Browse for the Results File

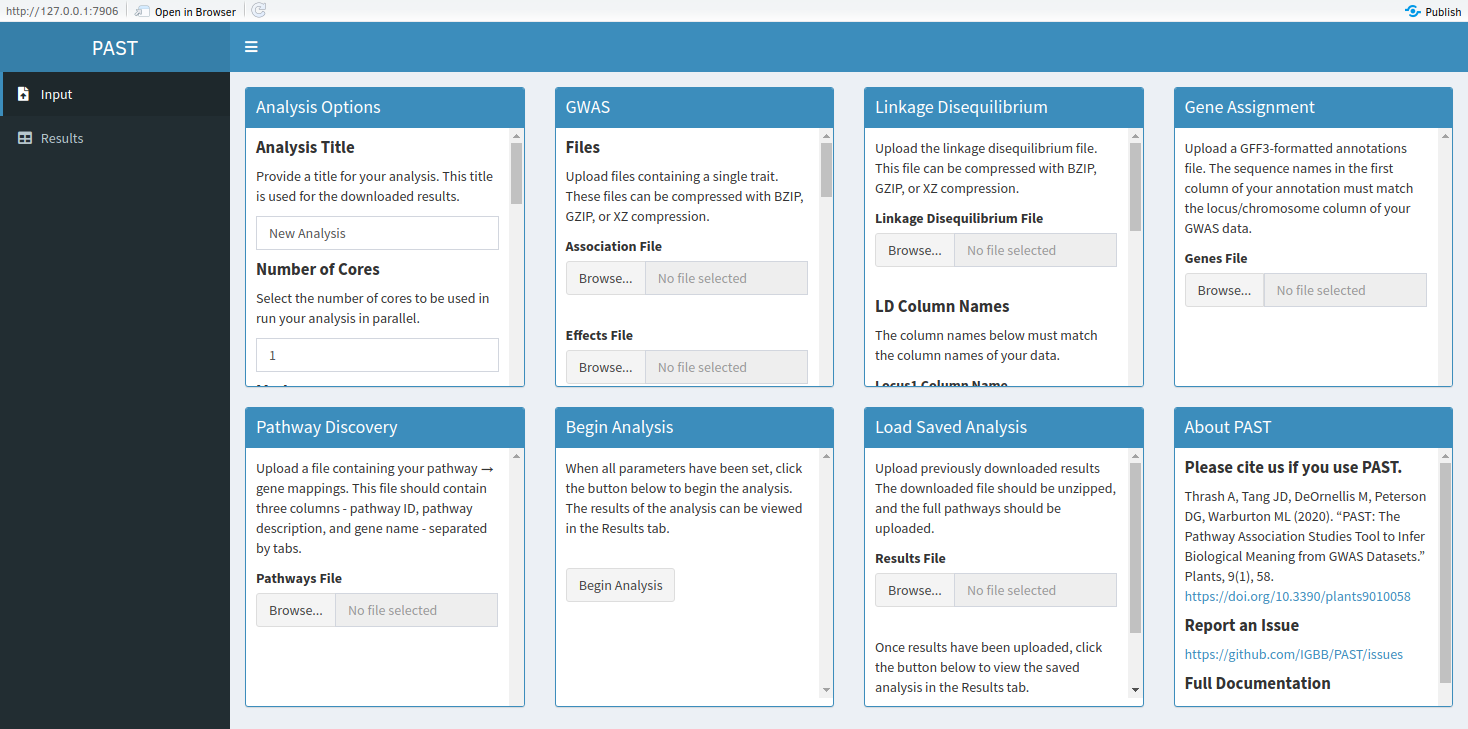pyautogui.click(x=915, y=590)
